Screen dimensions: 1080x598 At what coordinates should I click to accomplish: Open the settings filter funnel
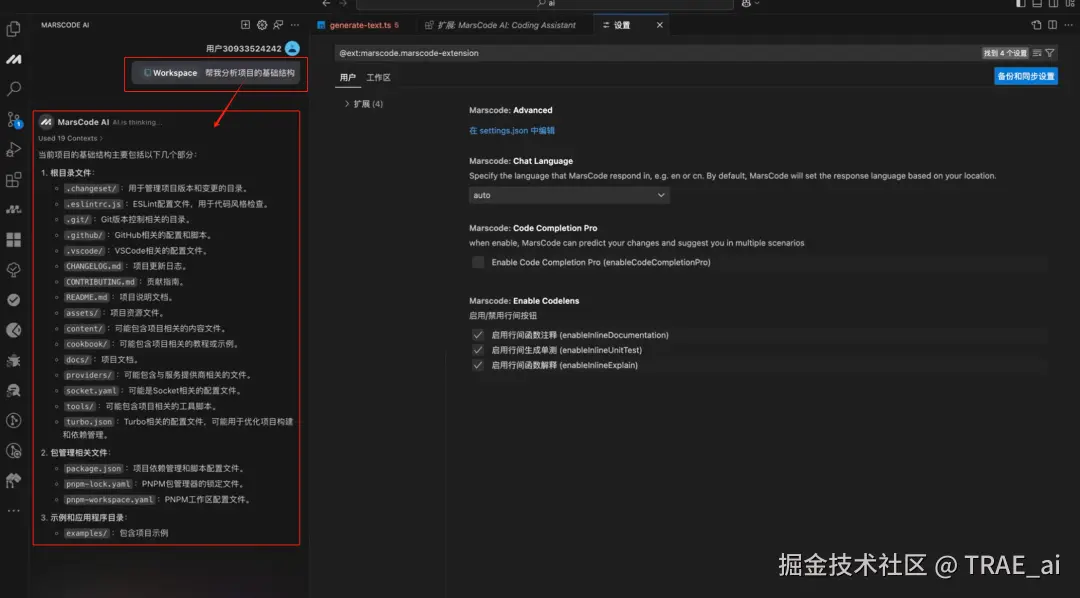(1050, 53)
